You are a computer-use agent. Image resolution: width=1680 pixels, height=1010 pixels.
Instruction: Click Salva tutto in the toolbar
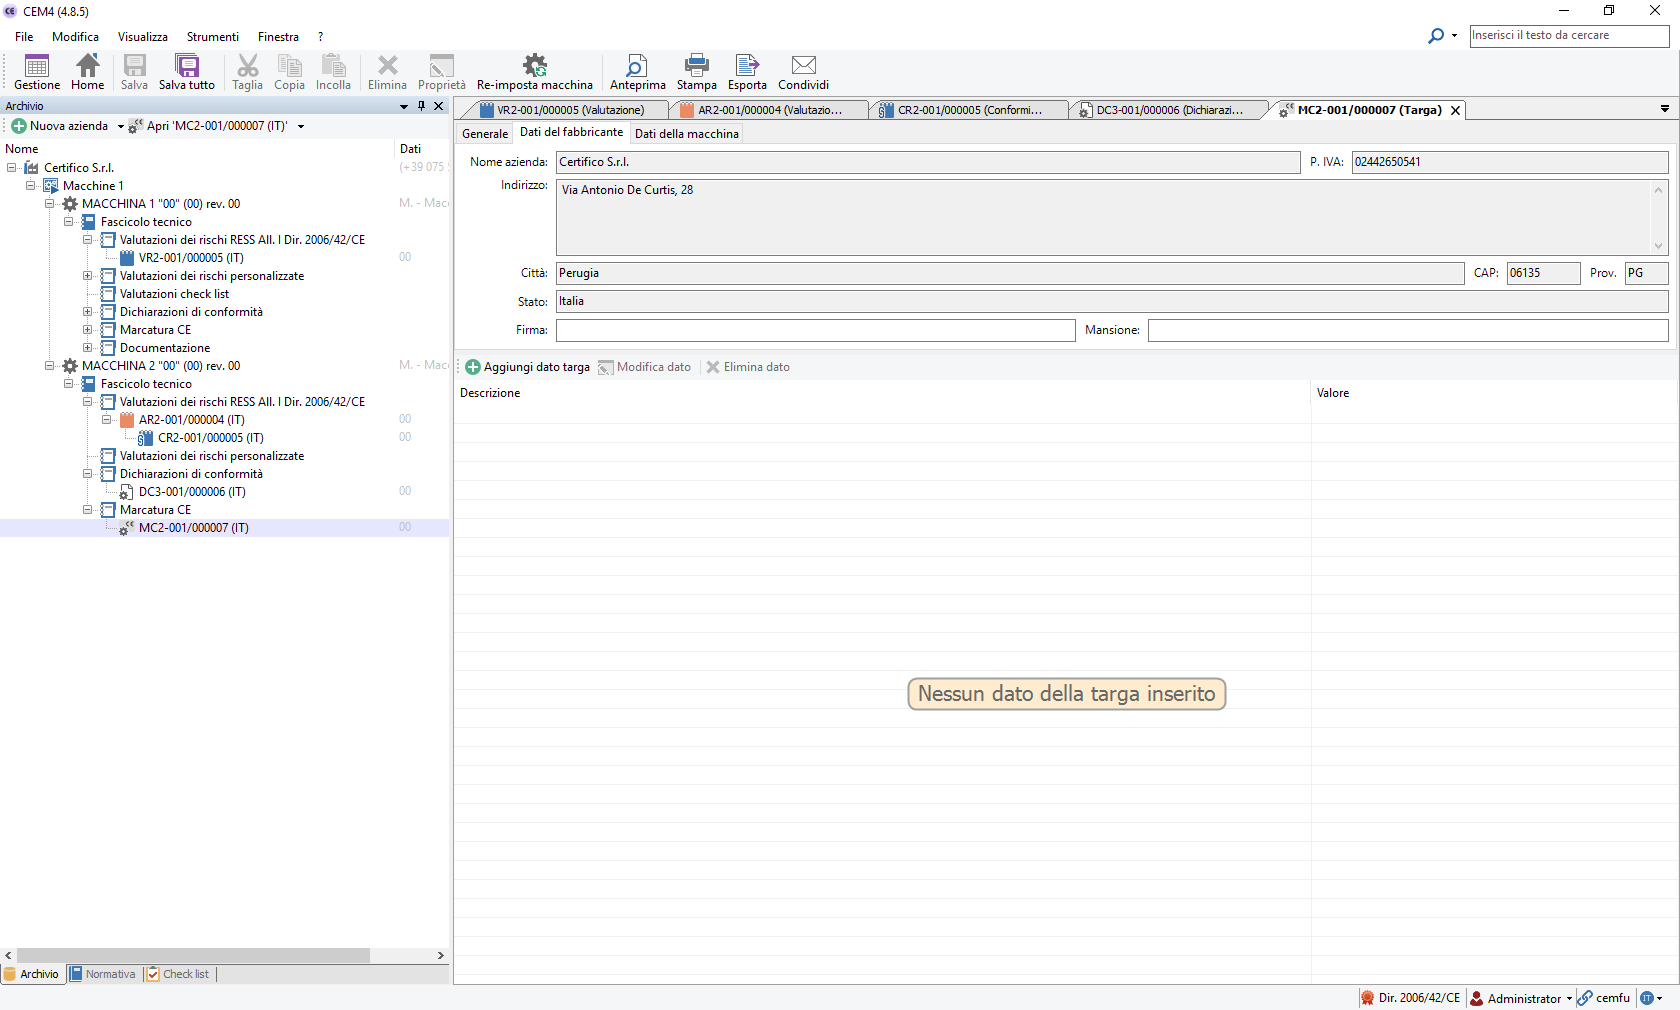coord(187,71)
